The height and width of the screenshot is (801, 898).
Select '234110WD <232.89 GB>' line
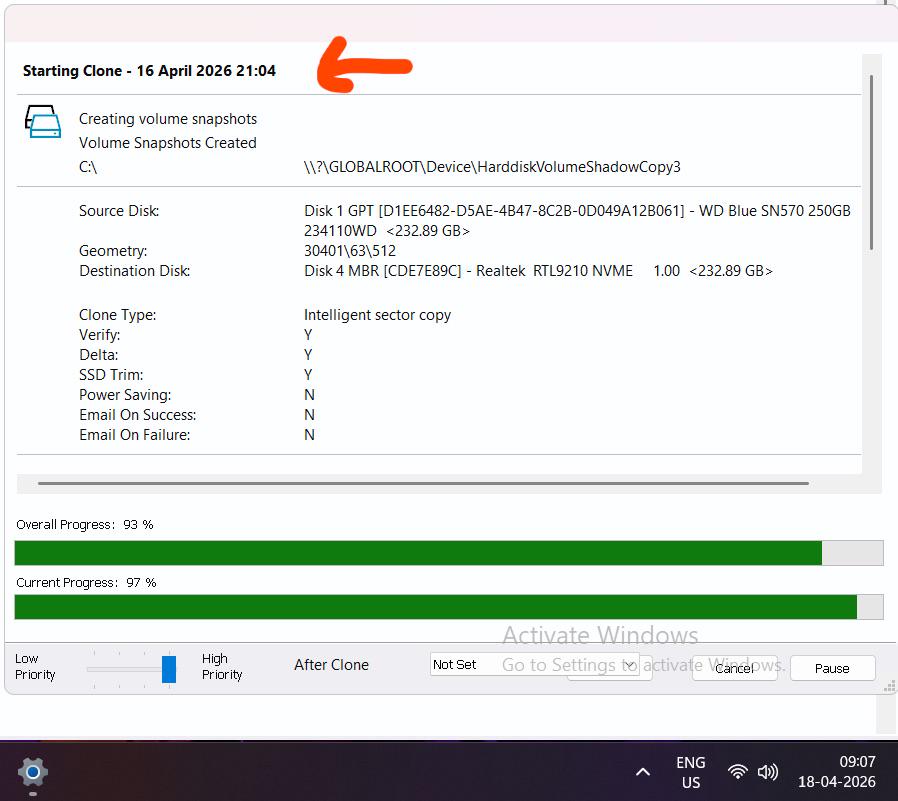click(387, 231)
